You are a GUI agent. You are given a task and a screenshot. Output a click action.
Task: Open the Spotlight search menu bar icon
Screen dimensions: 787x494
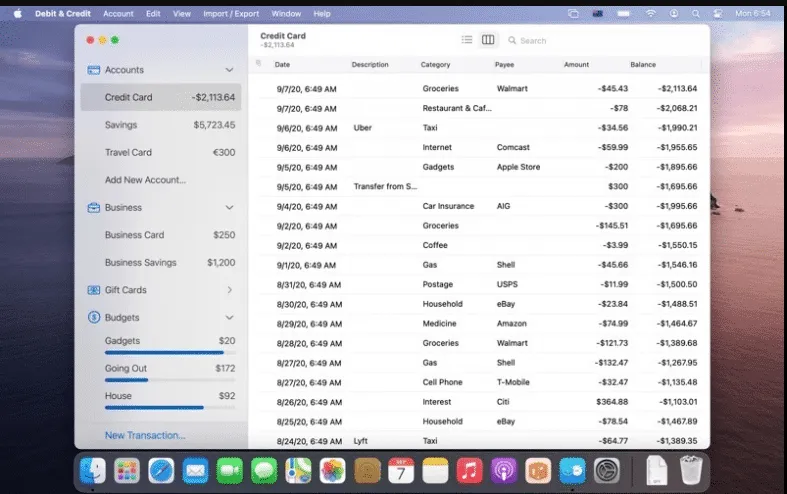point(696,14)
